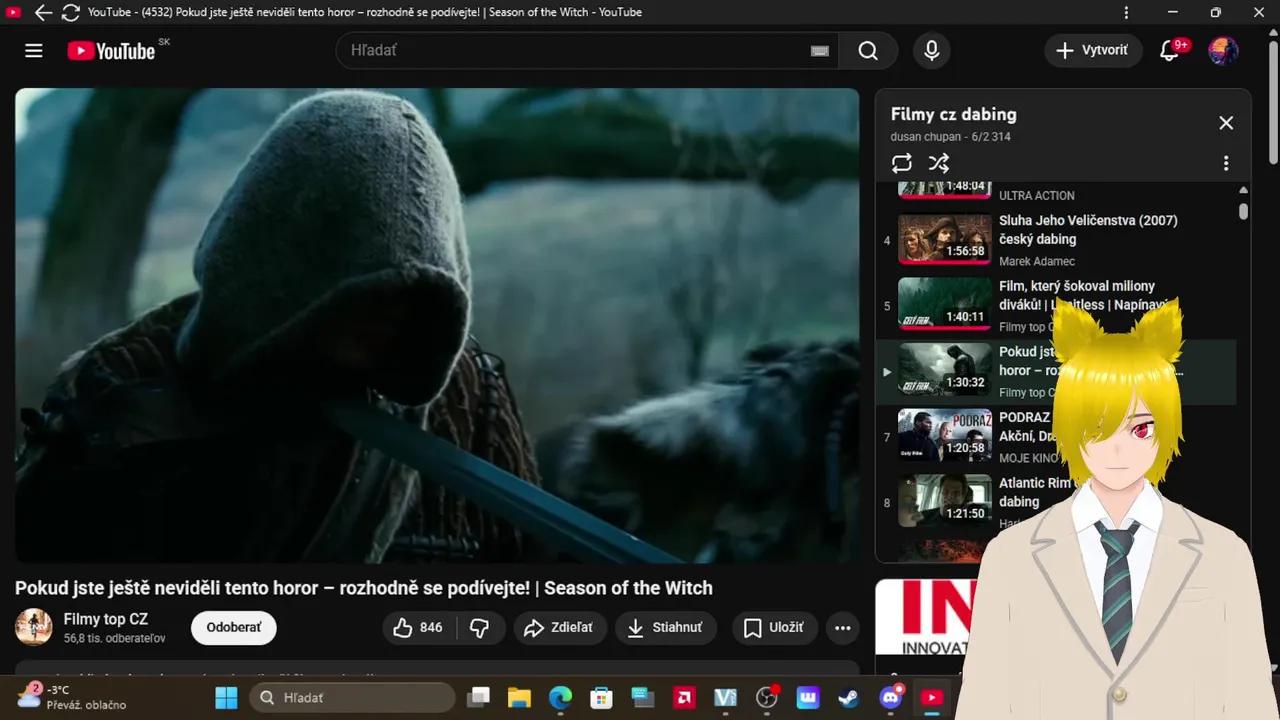Dislike the video
1280x720 pixels.
(480, 627)
